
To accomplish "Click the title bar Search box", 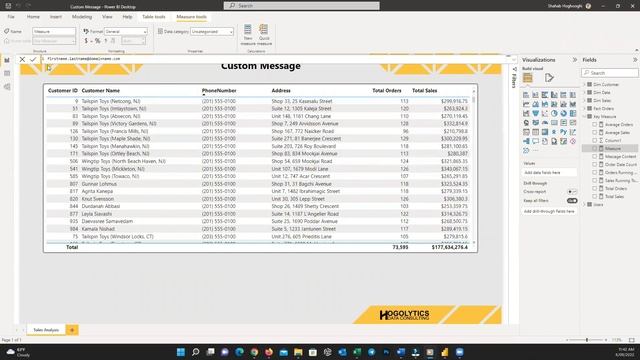I will coord(302,6).
